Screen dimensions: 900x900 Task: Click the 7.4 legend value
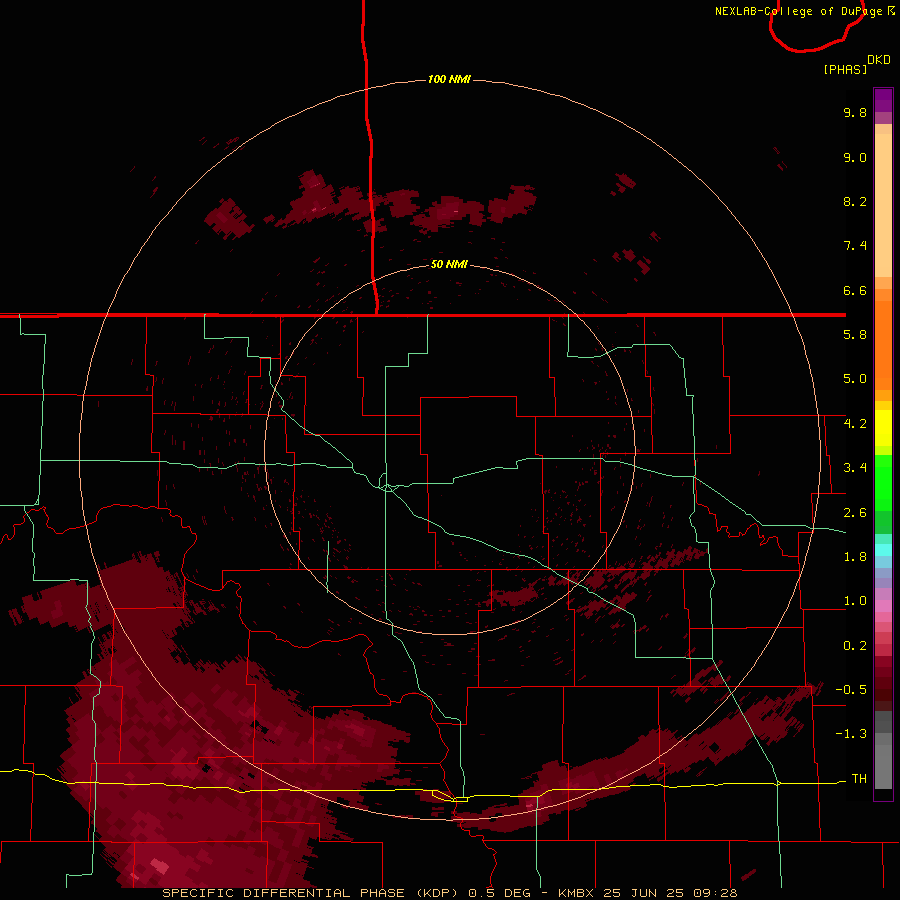855,246
